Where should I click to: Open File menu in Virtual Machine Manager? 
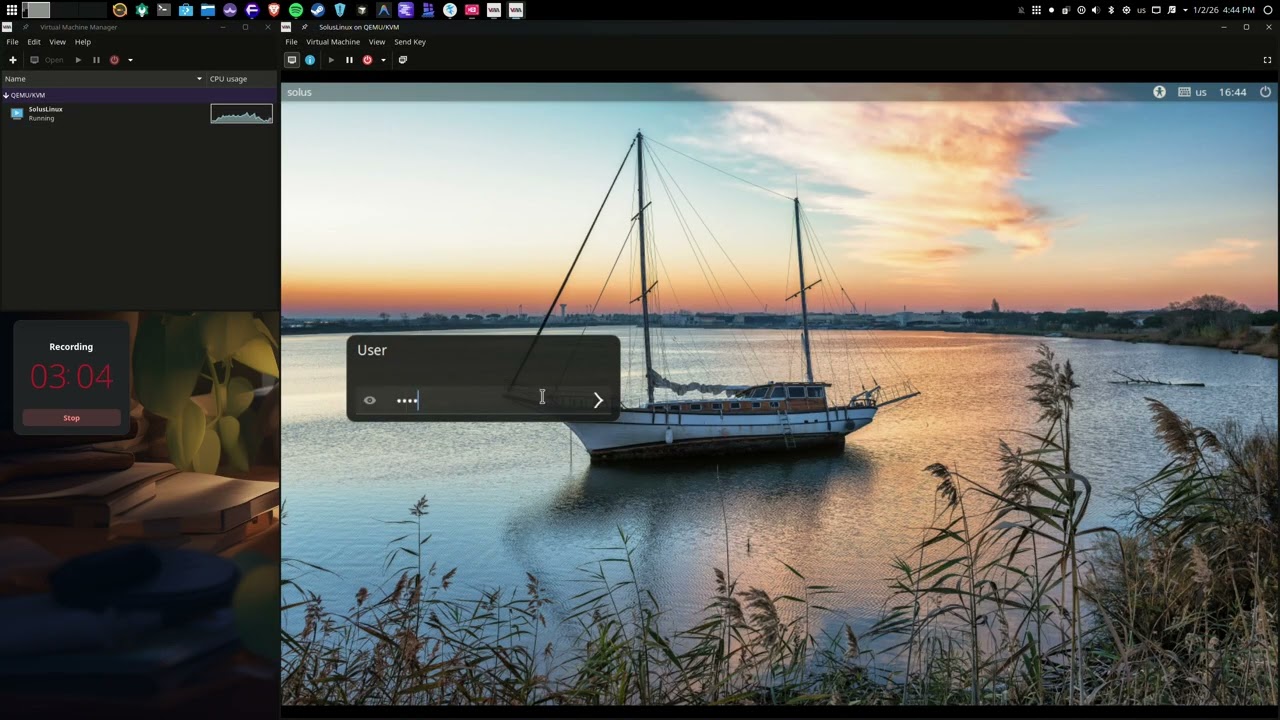12,42
